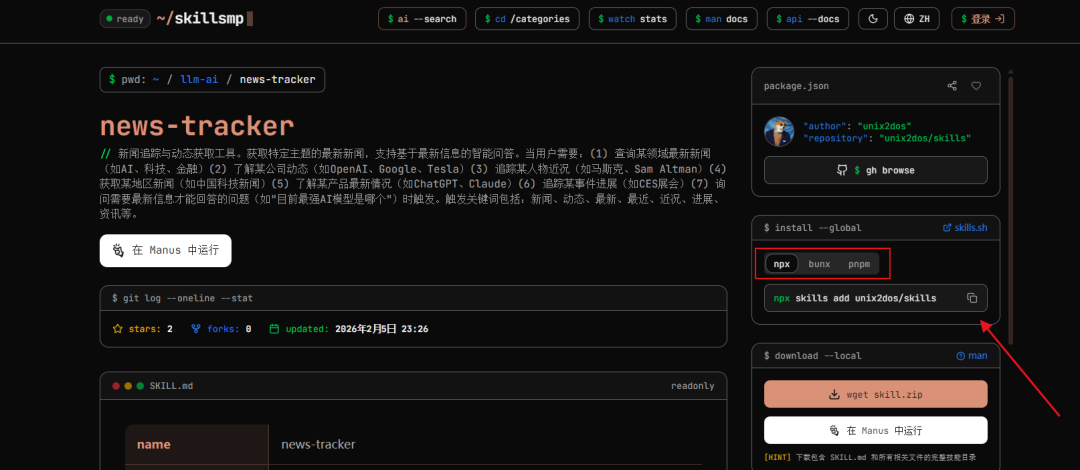Open ai --search in navbar
Viewport: 1080px width, 470px height.
[422, 19]
